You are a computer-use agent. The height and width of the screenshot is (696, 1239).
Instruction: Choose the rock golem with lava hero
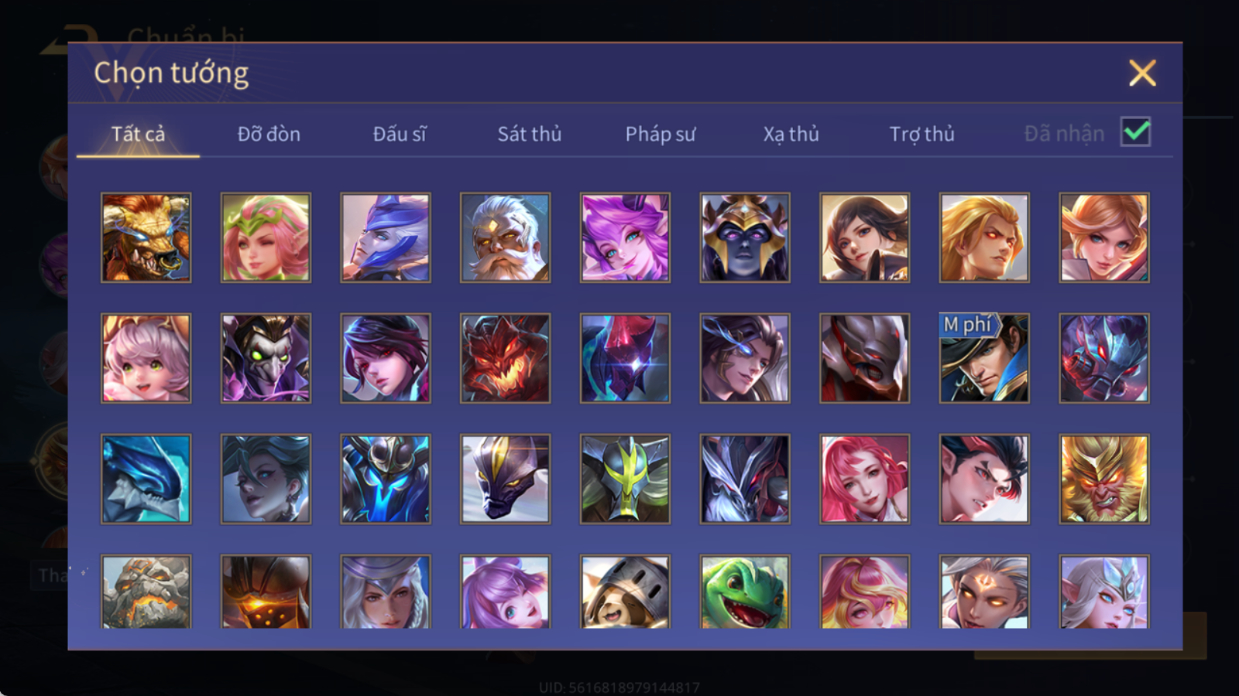pyautogui.click(x=146, y=592)
